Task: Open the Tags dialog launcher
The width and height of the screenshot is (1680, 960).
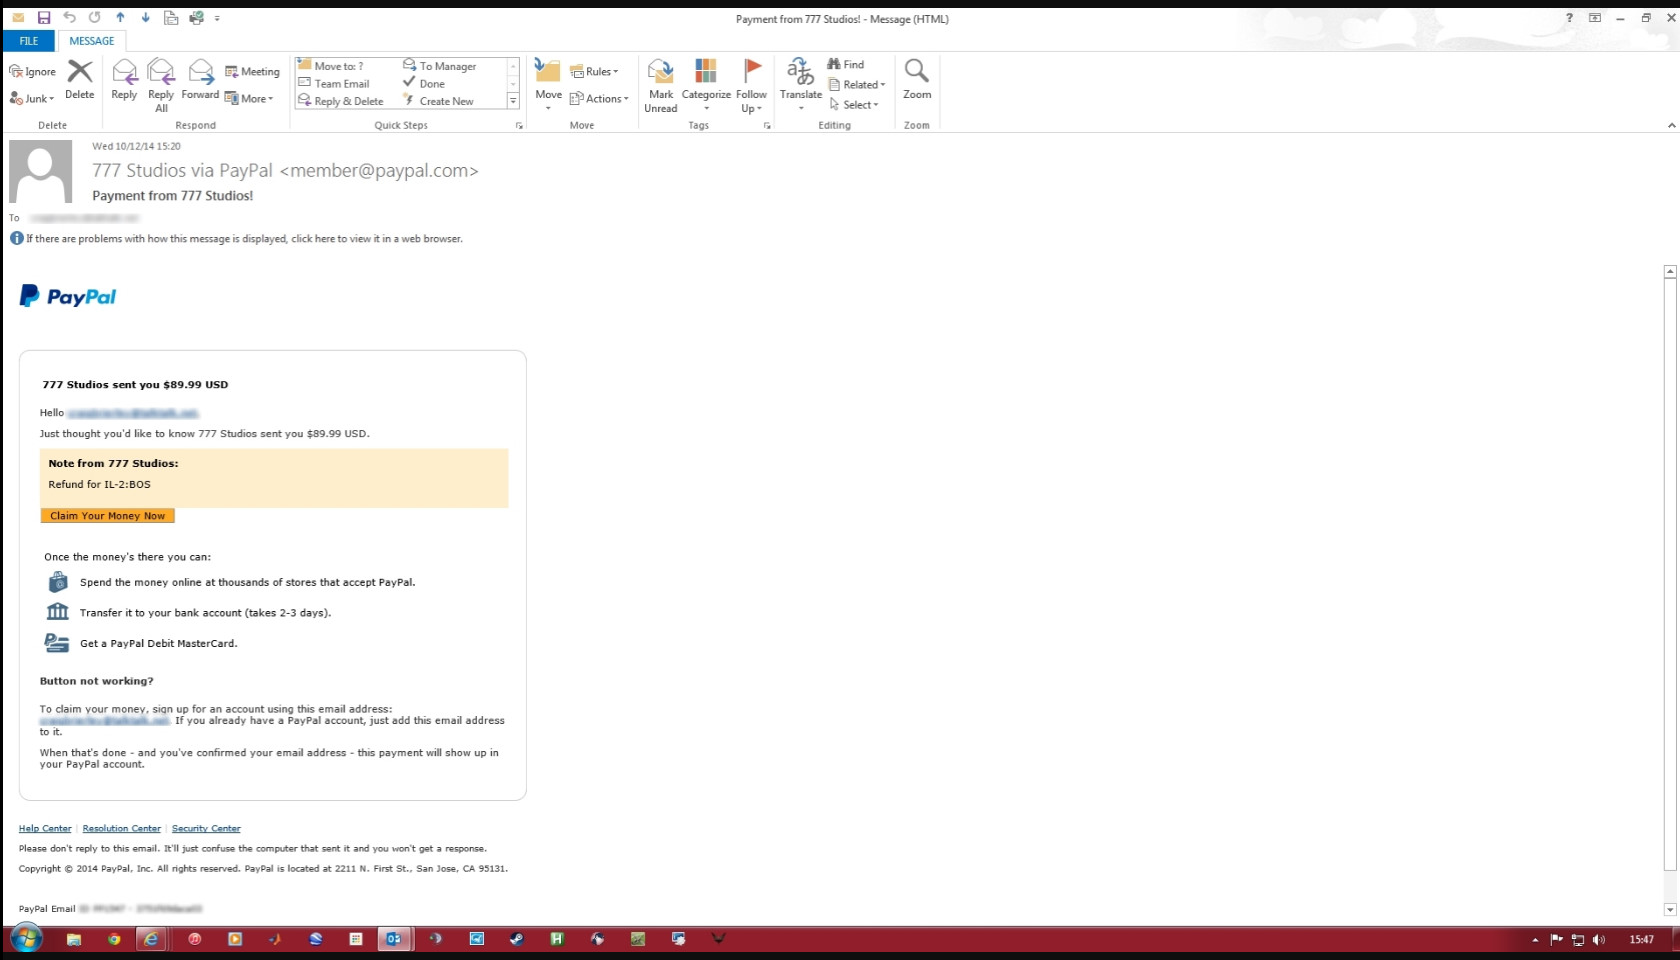Action: click(767, 126)
